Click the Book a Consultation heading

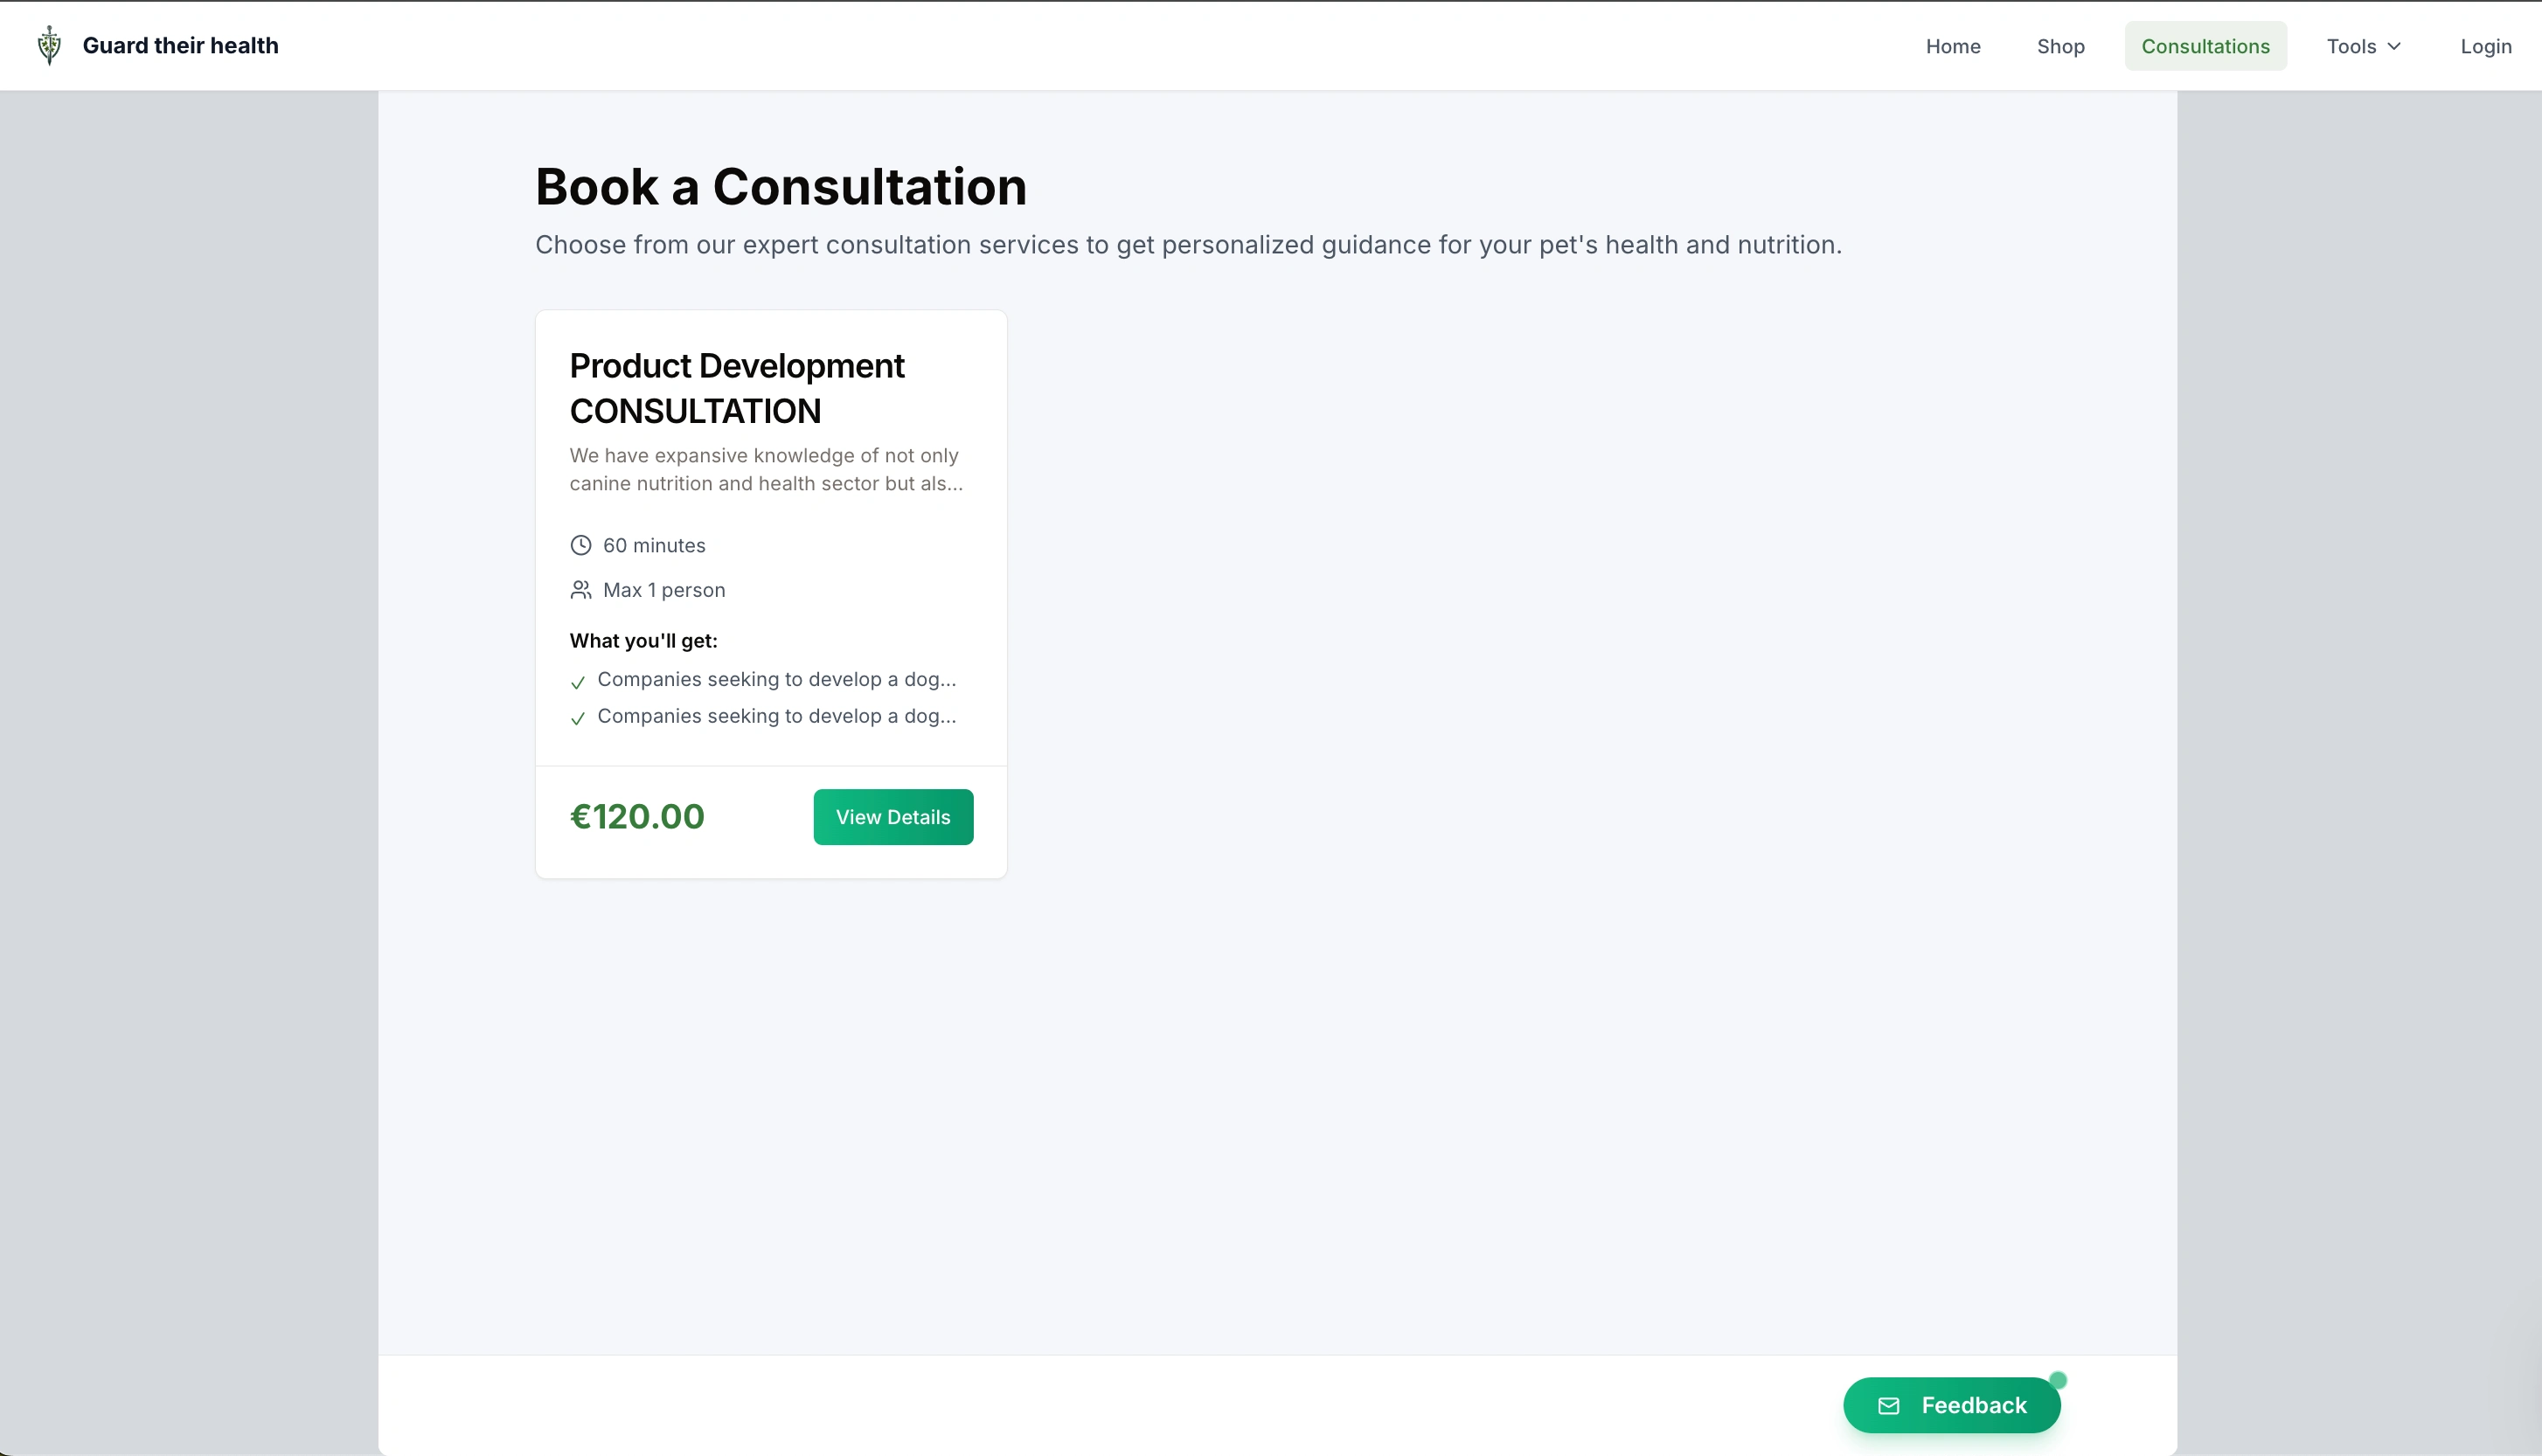coord(780,187)
